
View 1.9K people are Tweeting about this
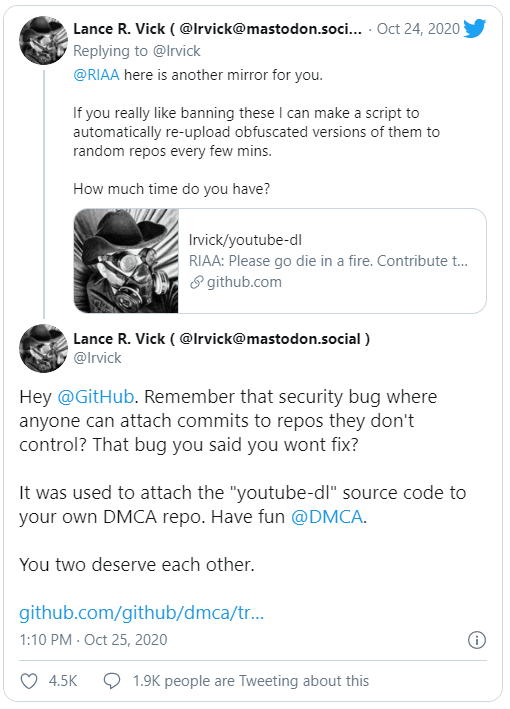pos(251,681)
